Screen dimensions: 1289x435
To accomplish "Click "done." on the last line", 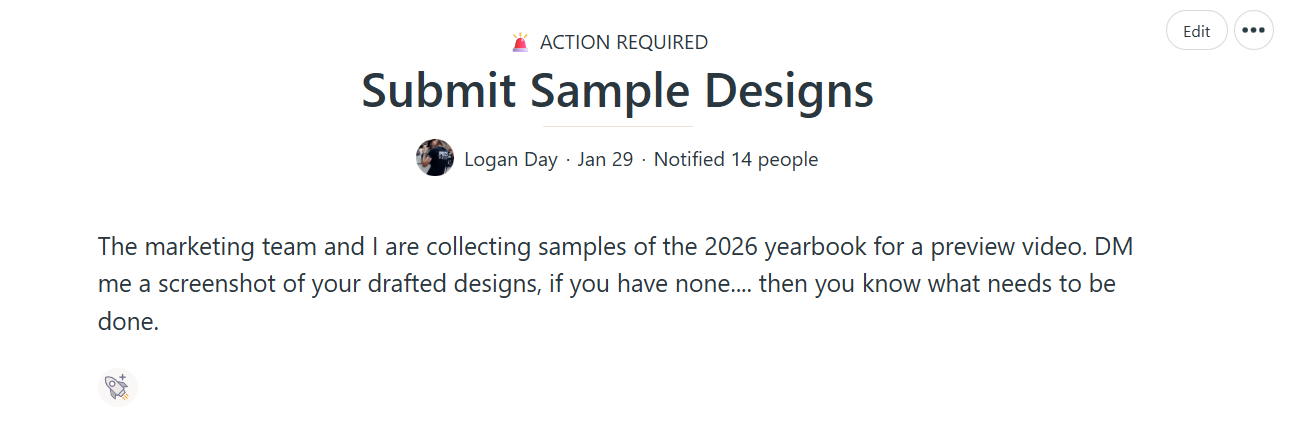I will click(128, 322).
